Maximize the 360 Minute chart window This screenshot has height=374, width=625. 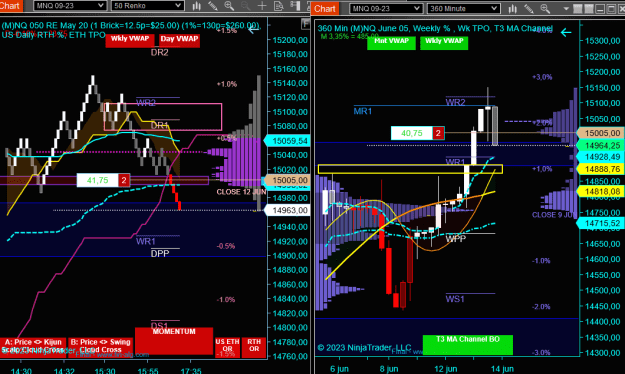611,8
